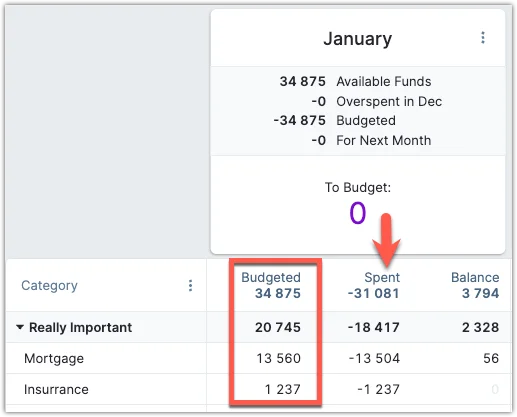
Task: Click the Category column header label
Action: pos(49,286)
